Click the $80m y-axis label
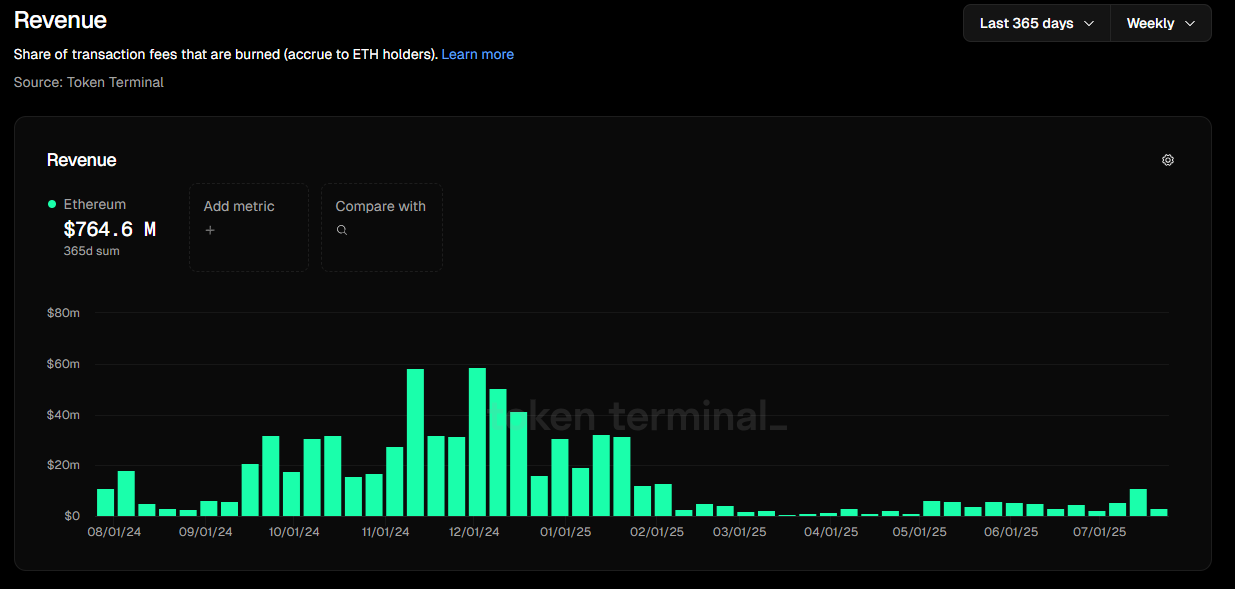1235x589 pixels. point(63,313)
